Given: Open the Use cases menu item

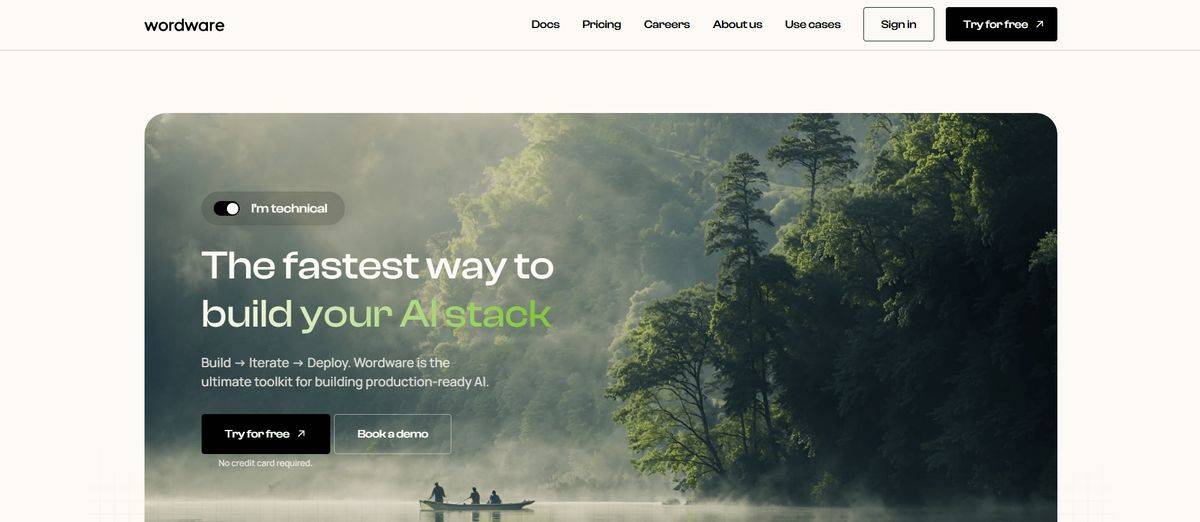Looking at the screenshot, I should coord(812,24).
